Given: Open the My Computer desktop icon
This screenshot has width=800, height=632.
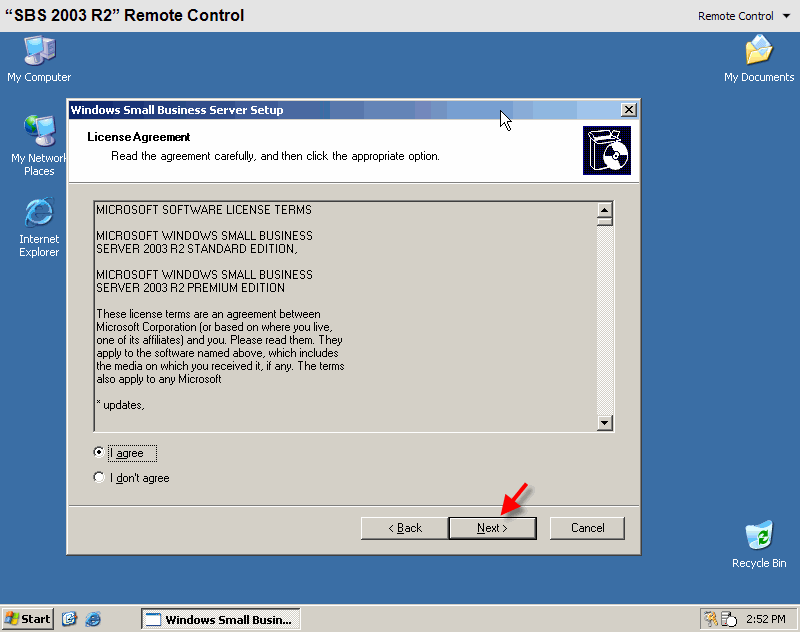Looking at the screenshot, I should click(x=39, y=59).
